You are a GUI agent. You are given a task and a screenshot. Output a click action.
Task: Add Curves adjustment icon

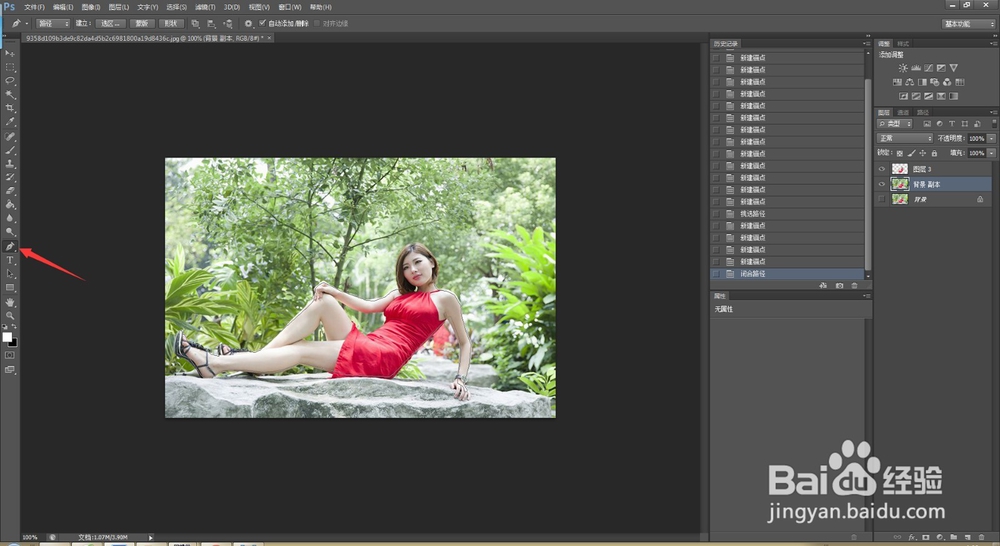[x=929, y=68]
